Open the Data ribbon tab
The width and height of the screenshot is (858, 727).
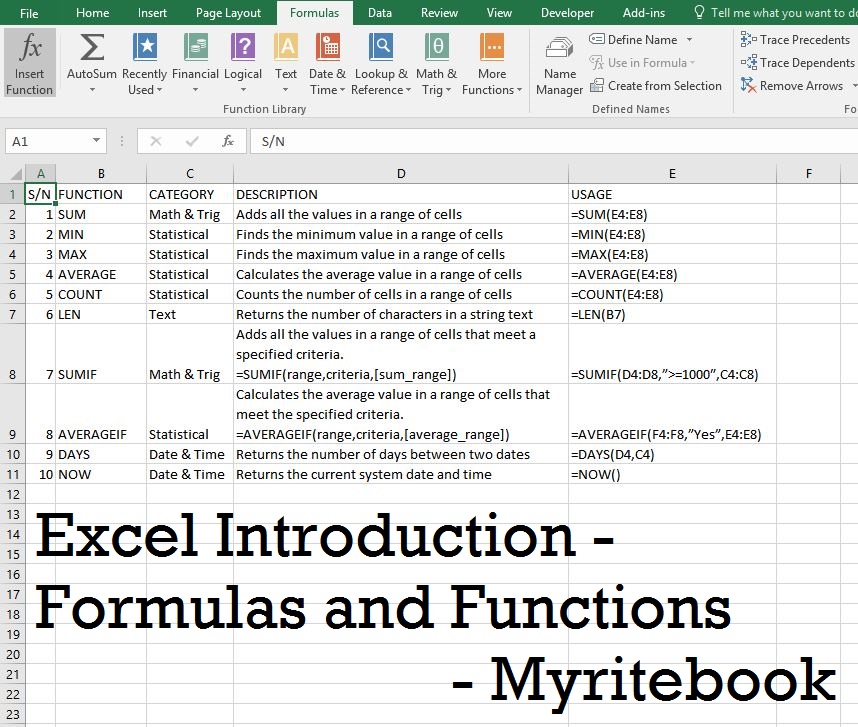tap(379, 13)
